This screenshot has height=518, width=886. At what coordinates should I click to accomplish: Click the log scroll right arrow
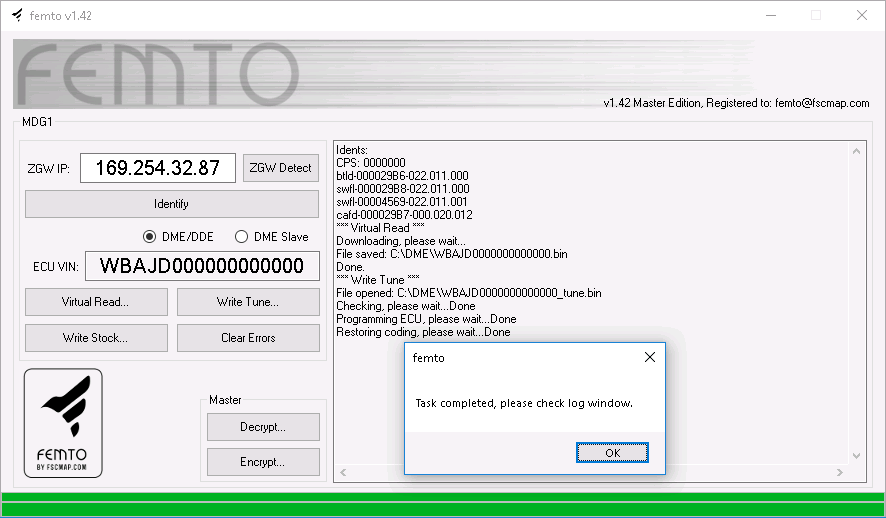[x=842, y=472]
